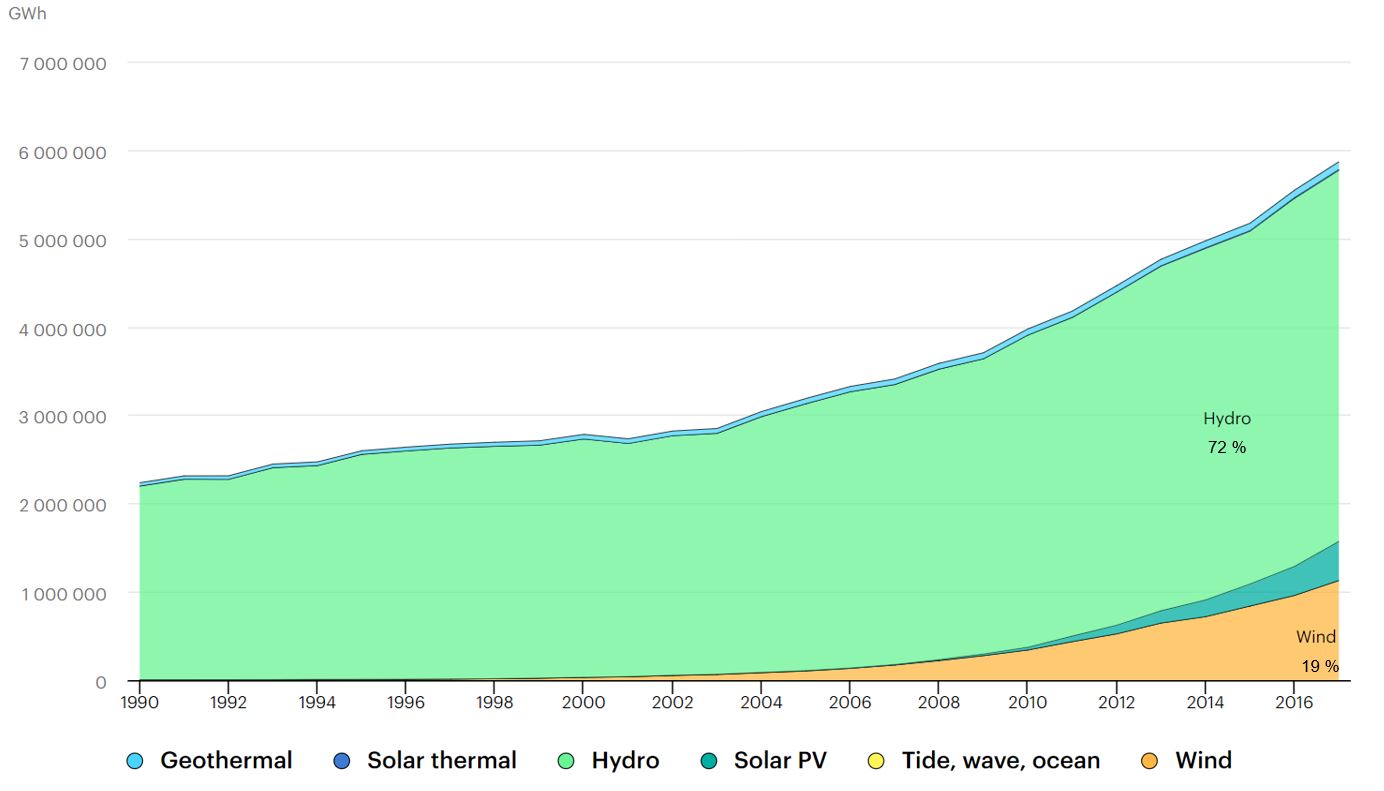Click the 2012 x-axis label
1384x791 pixels.
(1115, 702)
